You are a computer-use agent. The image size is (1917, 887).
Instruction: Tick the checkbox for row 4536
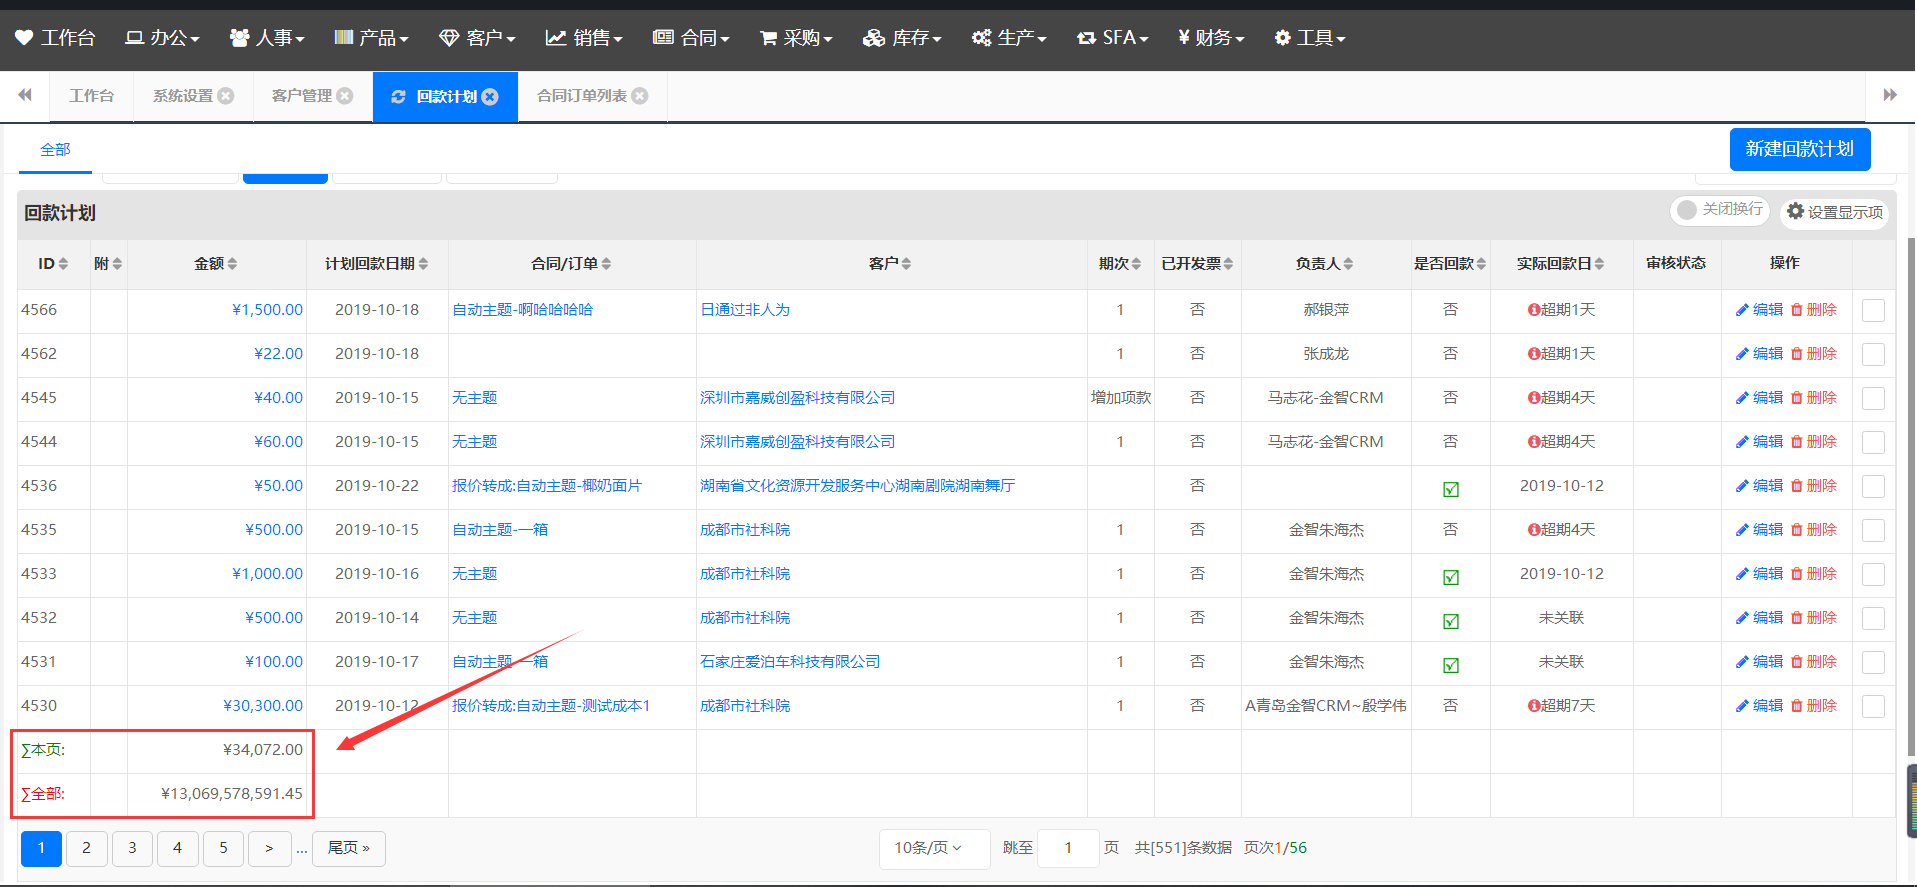tap(1874, 487)
